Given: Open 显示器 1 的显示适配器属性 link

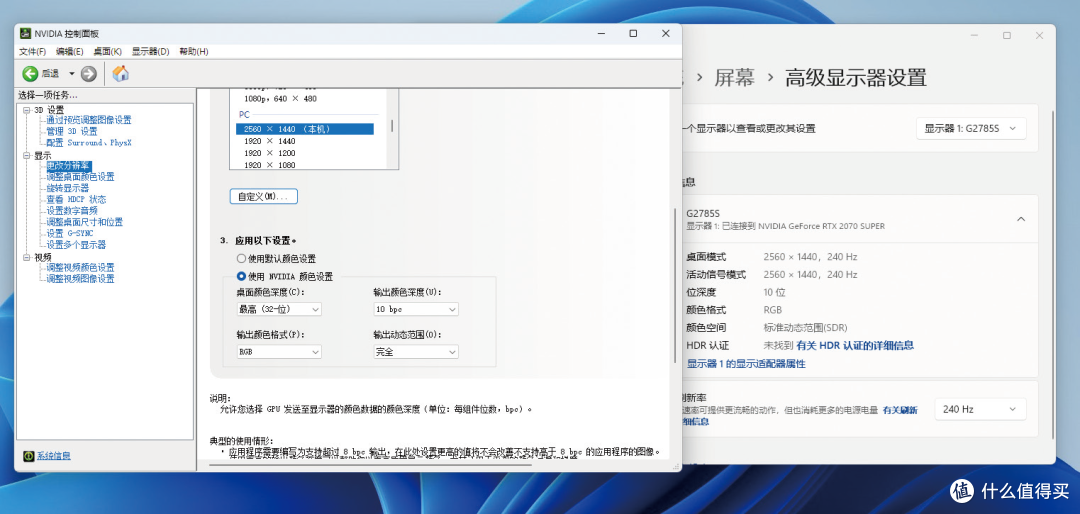Looking at the screenshot, I should tap(746, 364).
